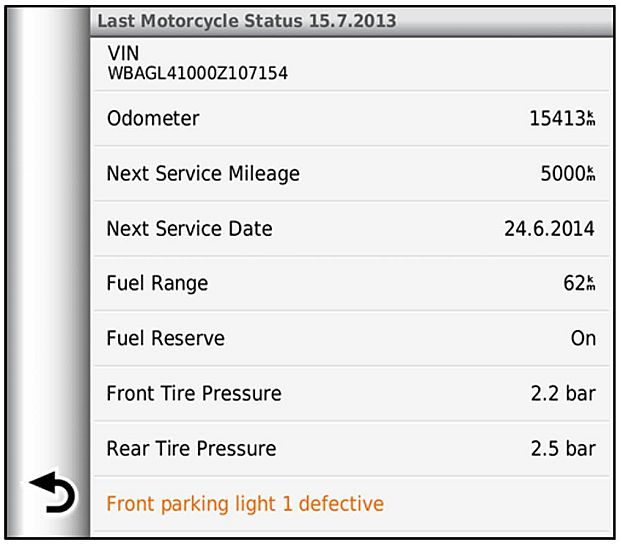Tap the Fuel Reserve On status
620x544 pixels.
583,339
